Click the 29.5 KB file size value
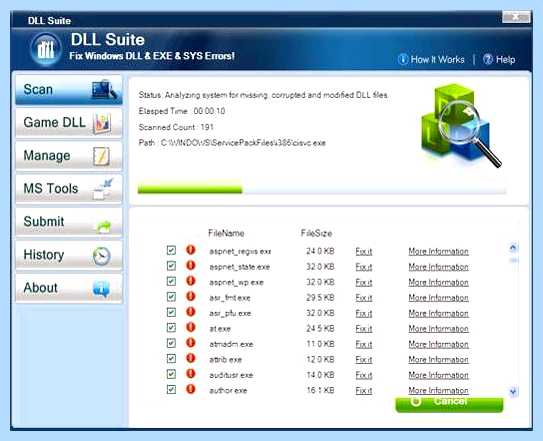 point(320,298)
